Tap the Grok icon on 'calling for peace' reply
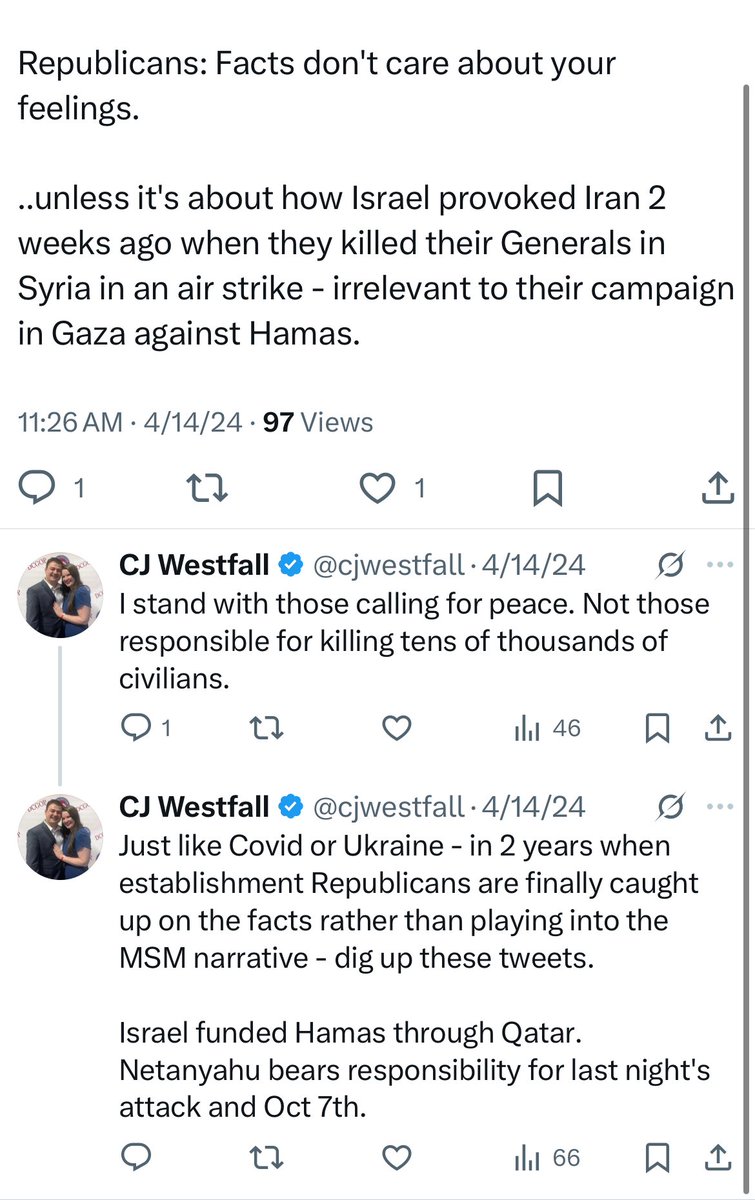The image size is (755, 1200). (671, 566)
